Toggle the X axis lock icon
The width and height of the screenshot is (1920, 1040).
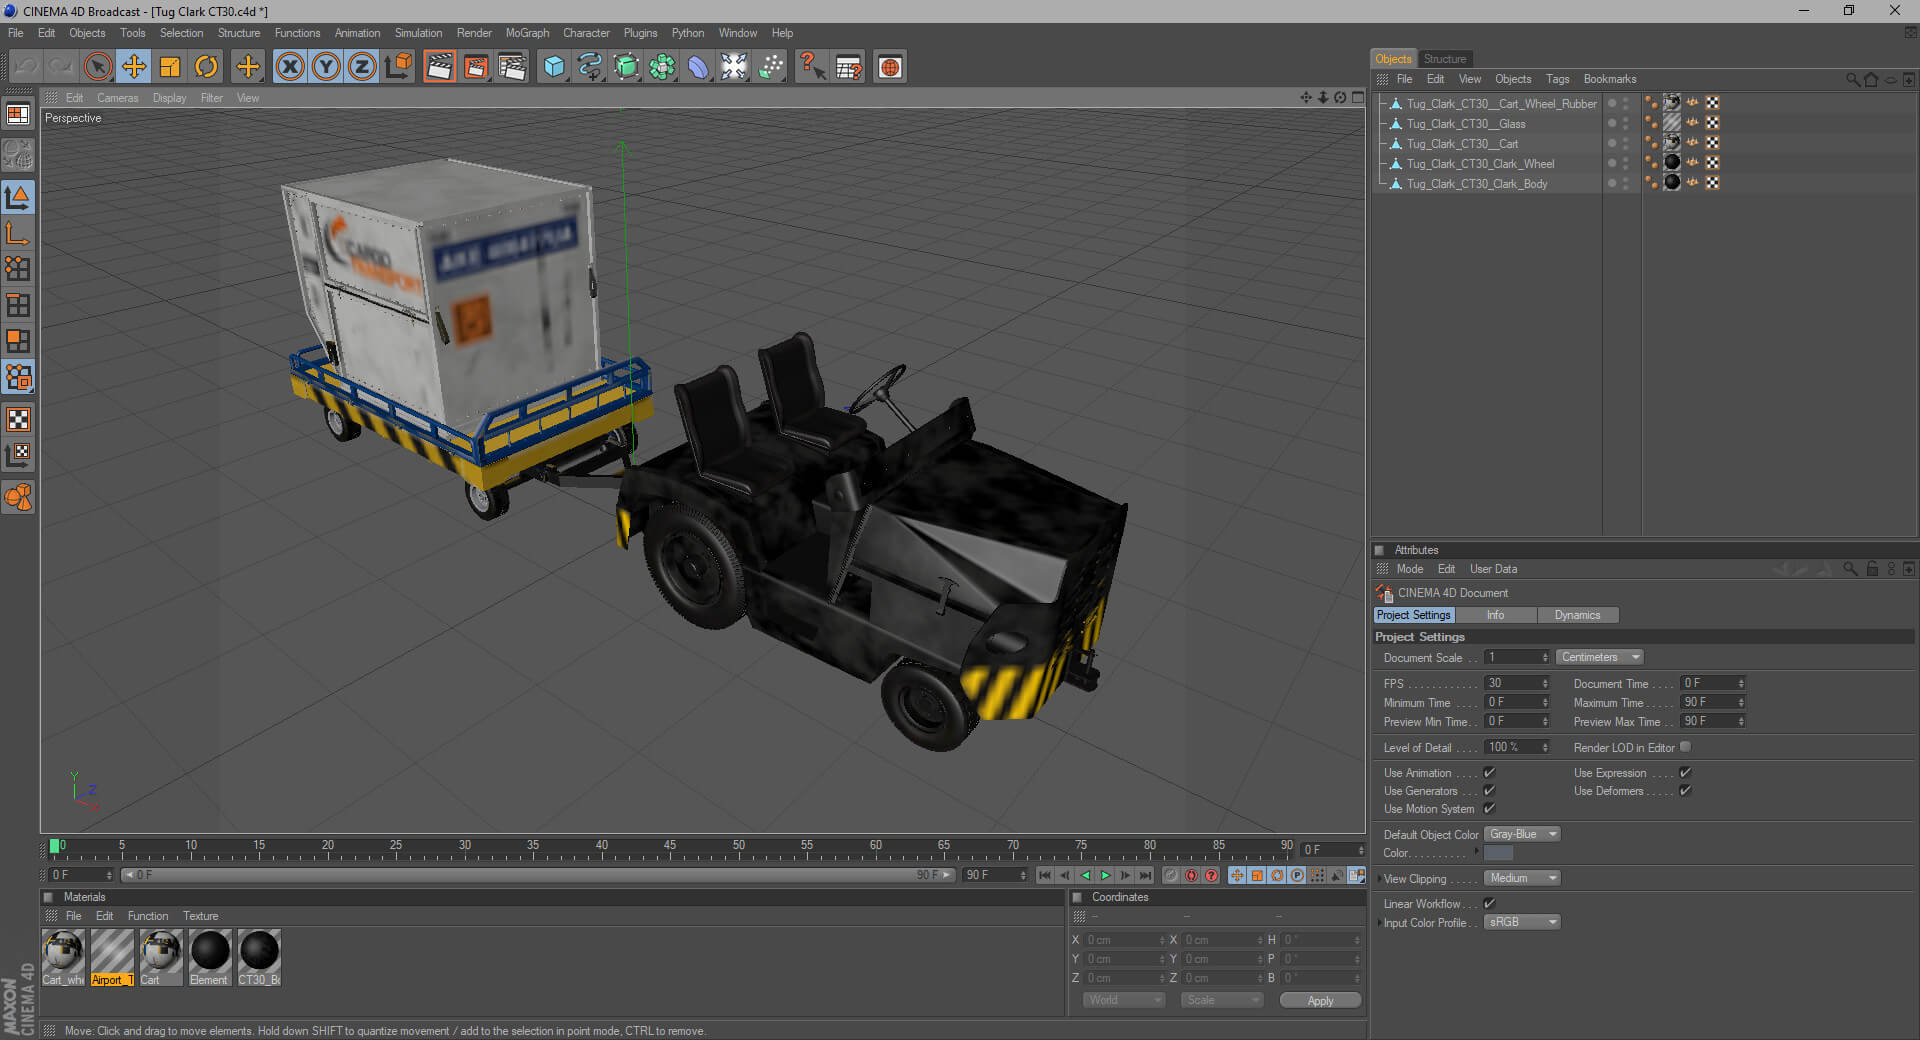(290, 67)
